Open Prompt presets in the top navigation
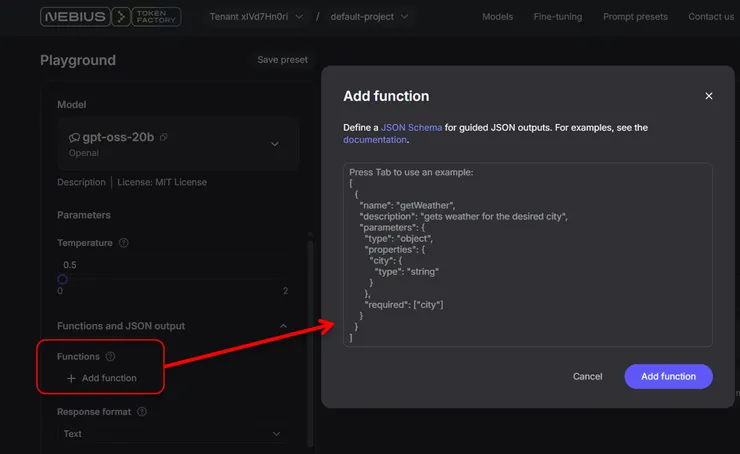 634,17
